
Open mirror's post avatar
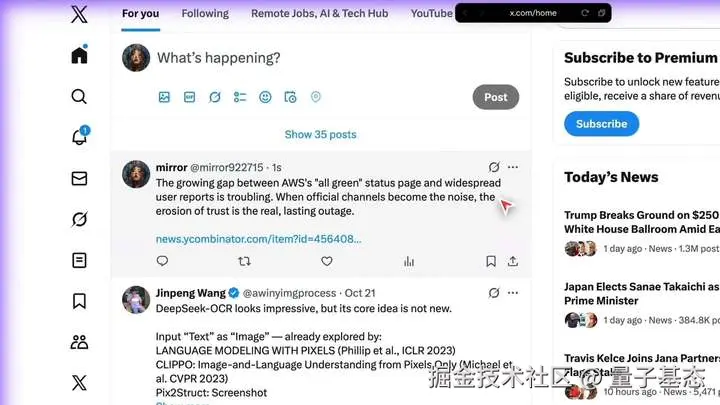click(x=136, y=174)
